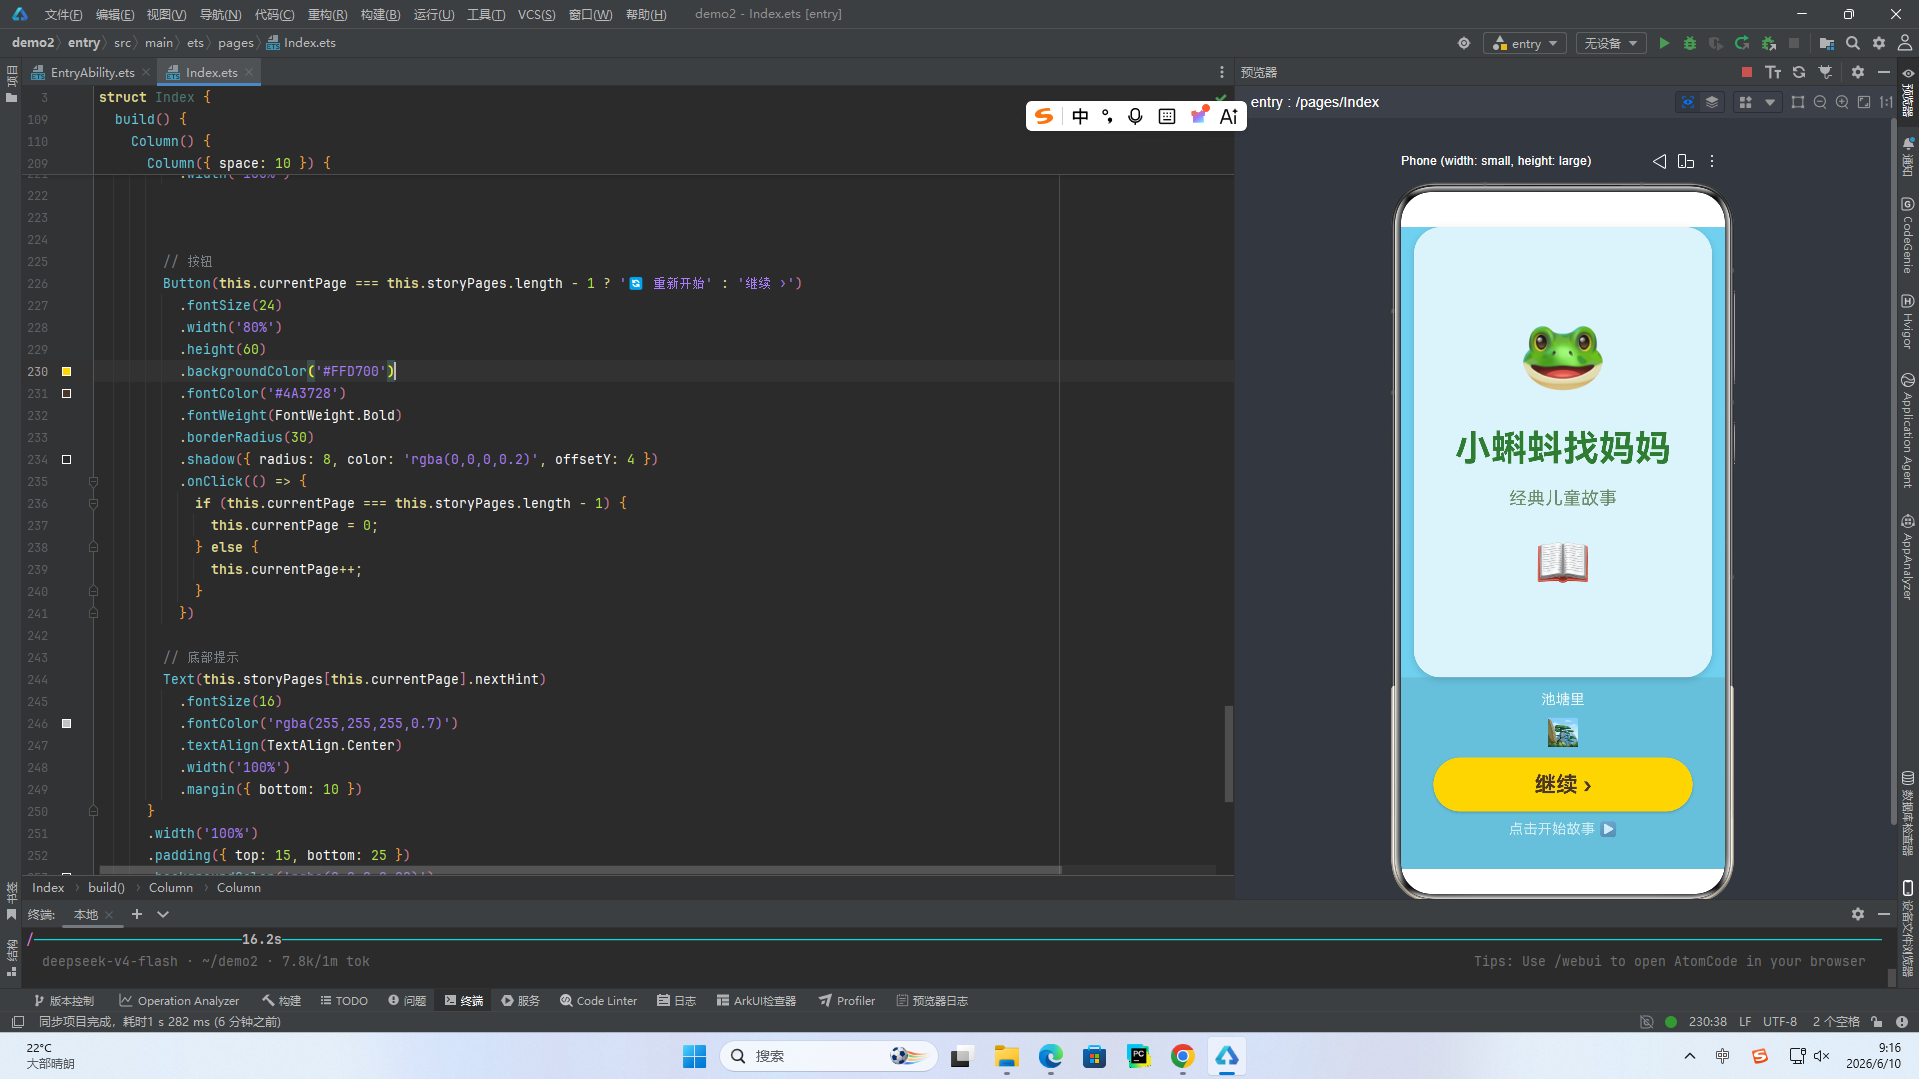This screenshot has height=1079, width=1919.
Task: Open the 文件(F) menu
Action: [63, 14]
